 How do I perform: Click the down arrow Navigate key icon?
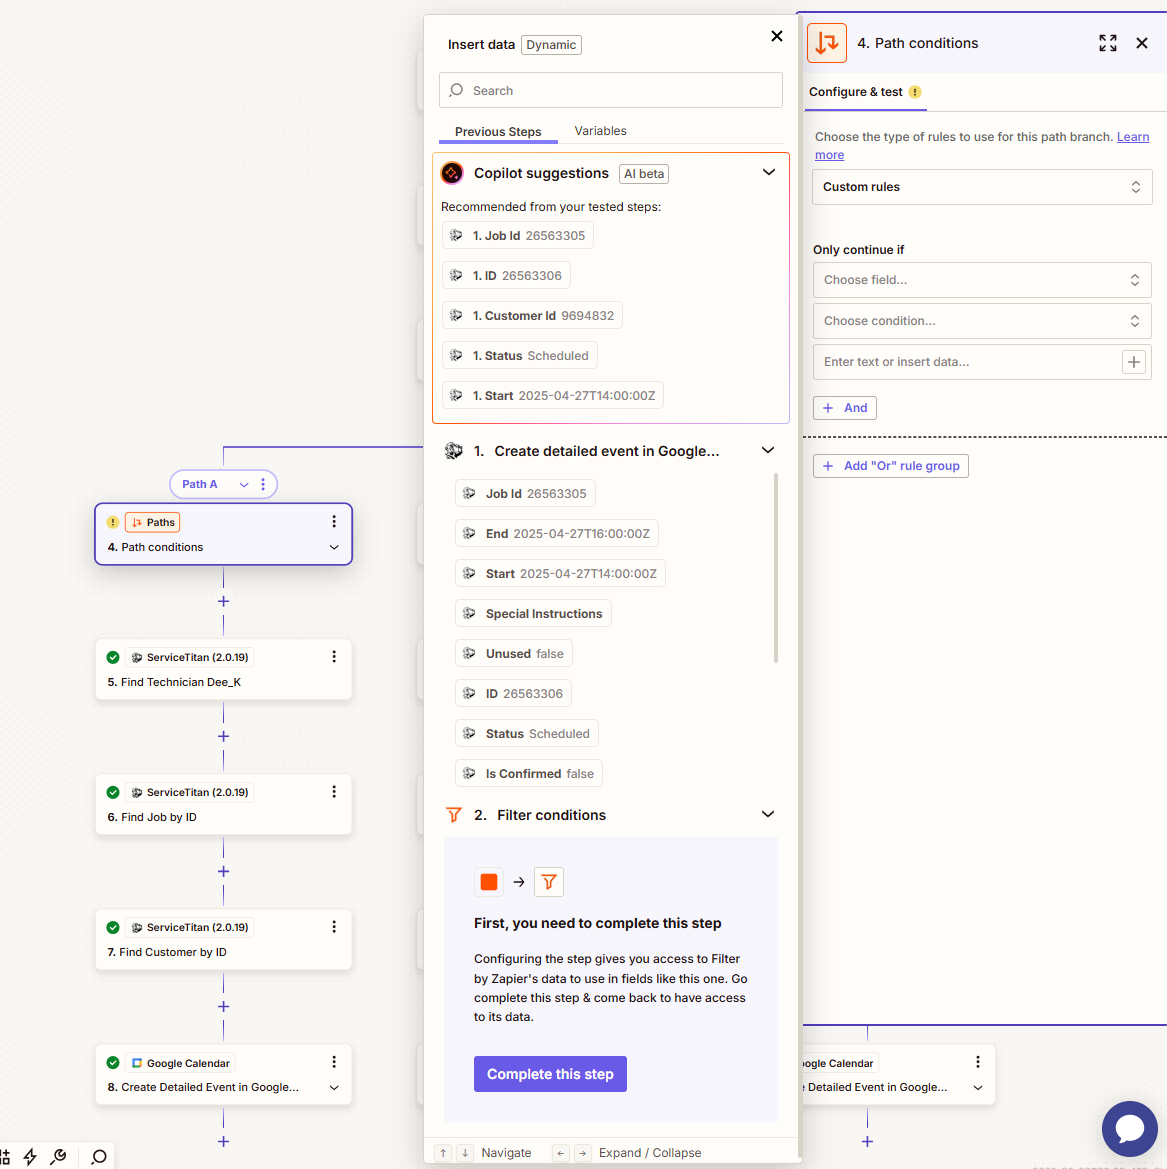(x=465, y=1153)
